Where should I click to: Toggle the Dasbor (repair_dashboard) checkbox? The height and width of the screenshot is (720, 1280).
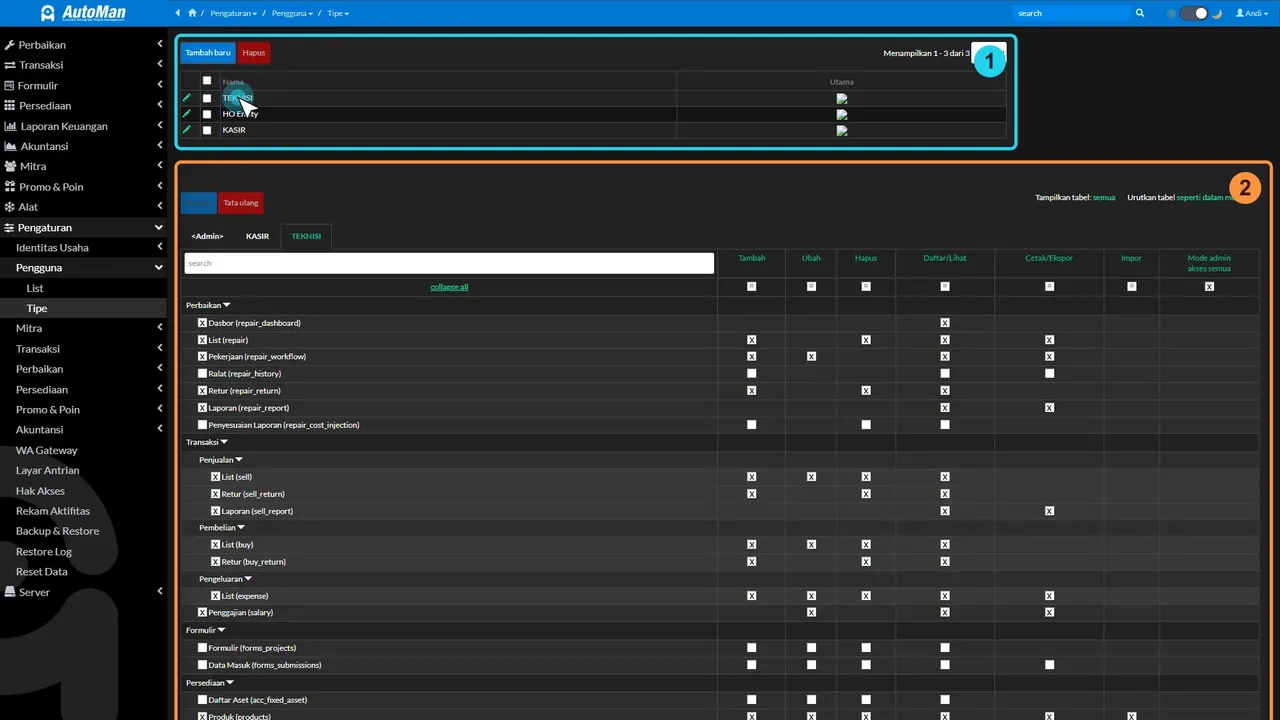[203, 323]
